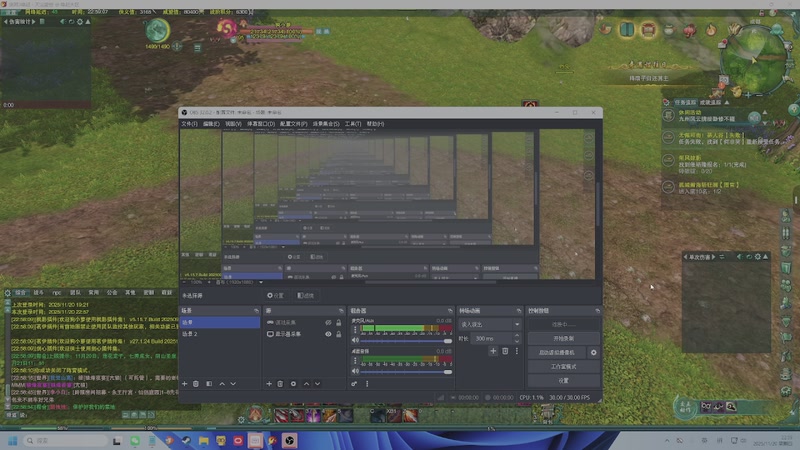This screenshot has width=800, height=450.
Task: Click the Windows taskbar search box
Action: pos(66,441)
